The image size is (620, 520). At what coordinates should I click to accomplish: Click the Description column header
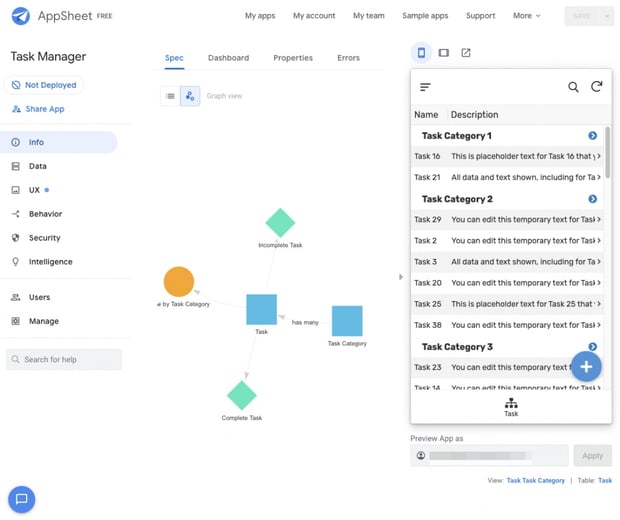coord(474,115)
